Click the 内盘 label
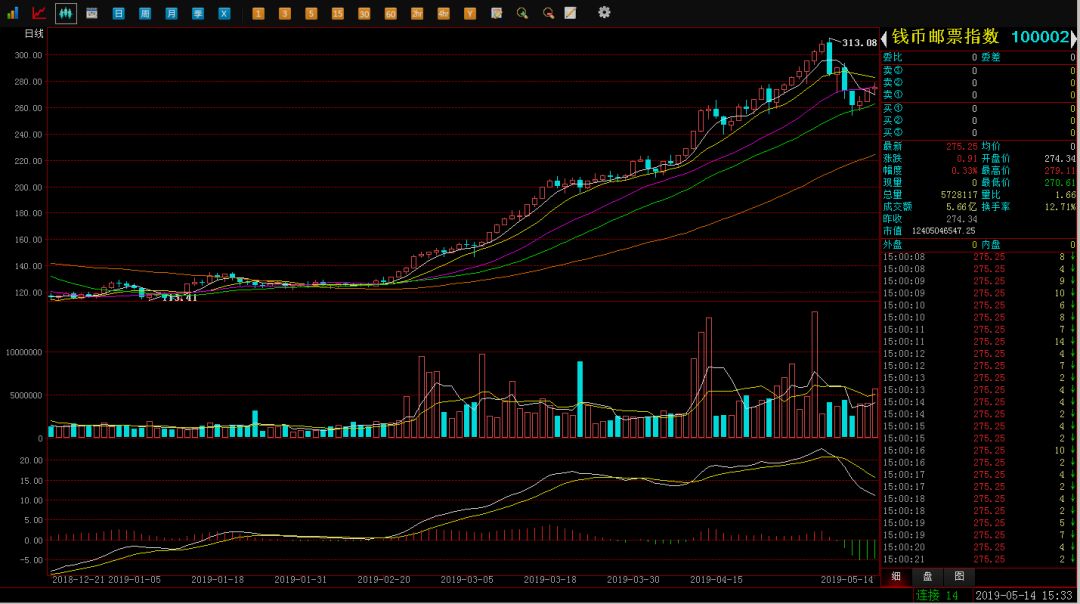Viewport: 1080px width, 604px height. pyautogui.click(x=990, y=244)
